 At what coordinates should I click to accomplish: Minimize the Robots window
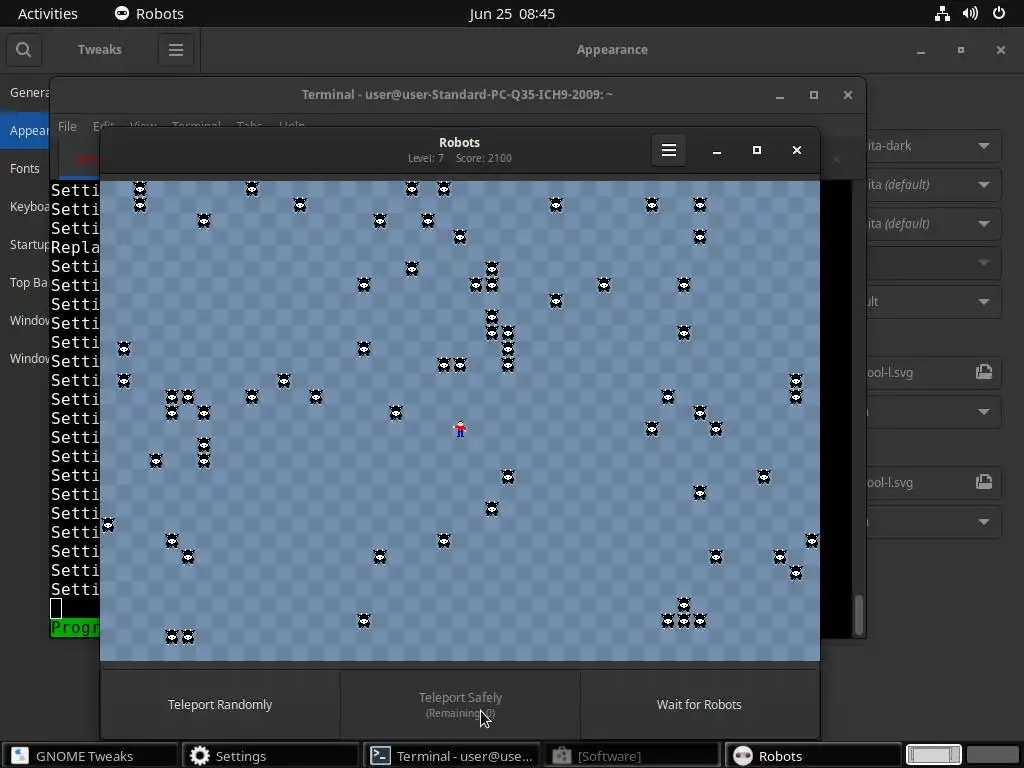click(716, 151)
